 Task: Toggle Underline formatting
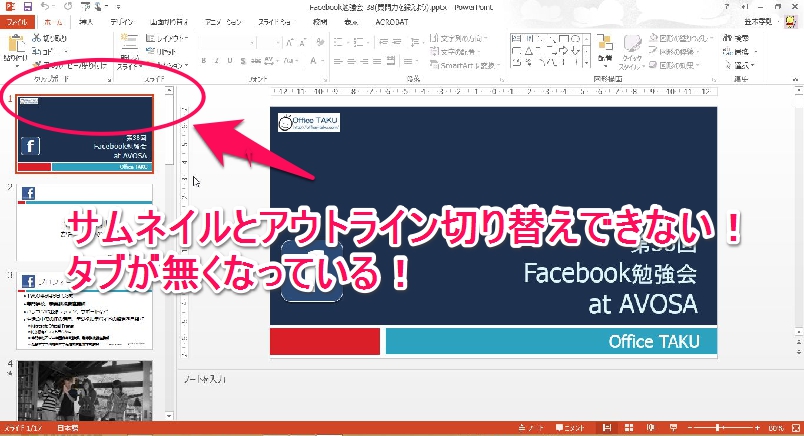[230, 61]
